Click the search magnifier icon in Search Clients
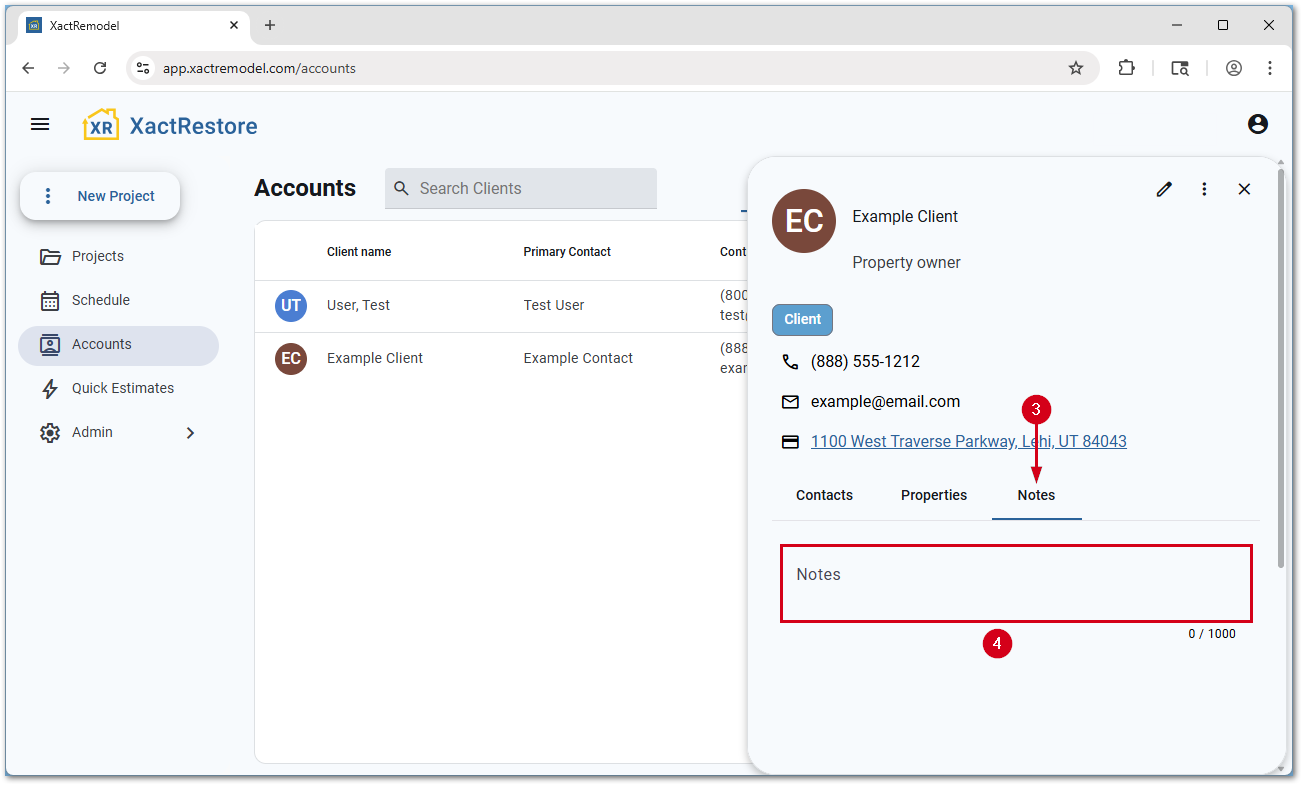 click(x=402, y=188)
